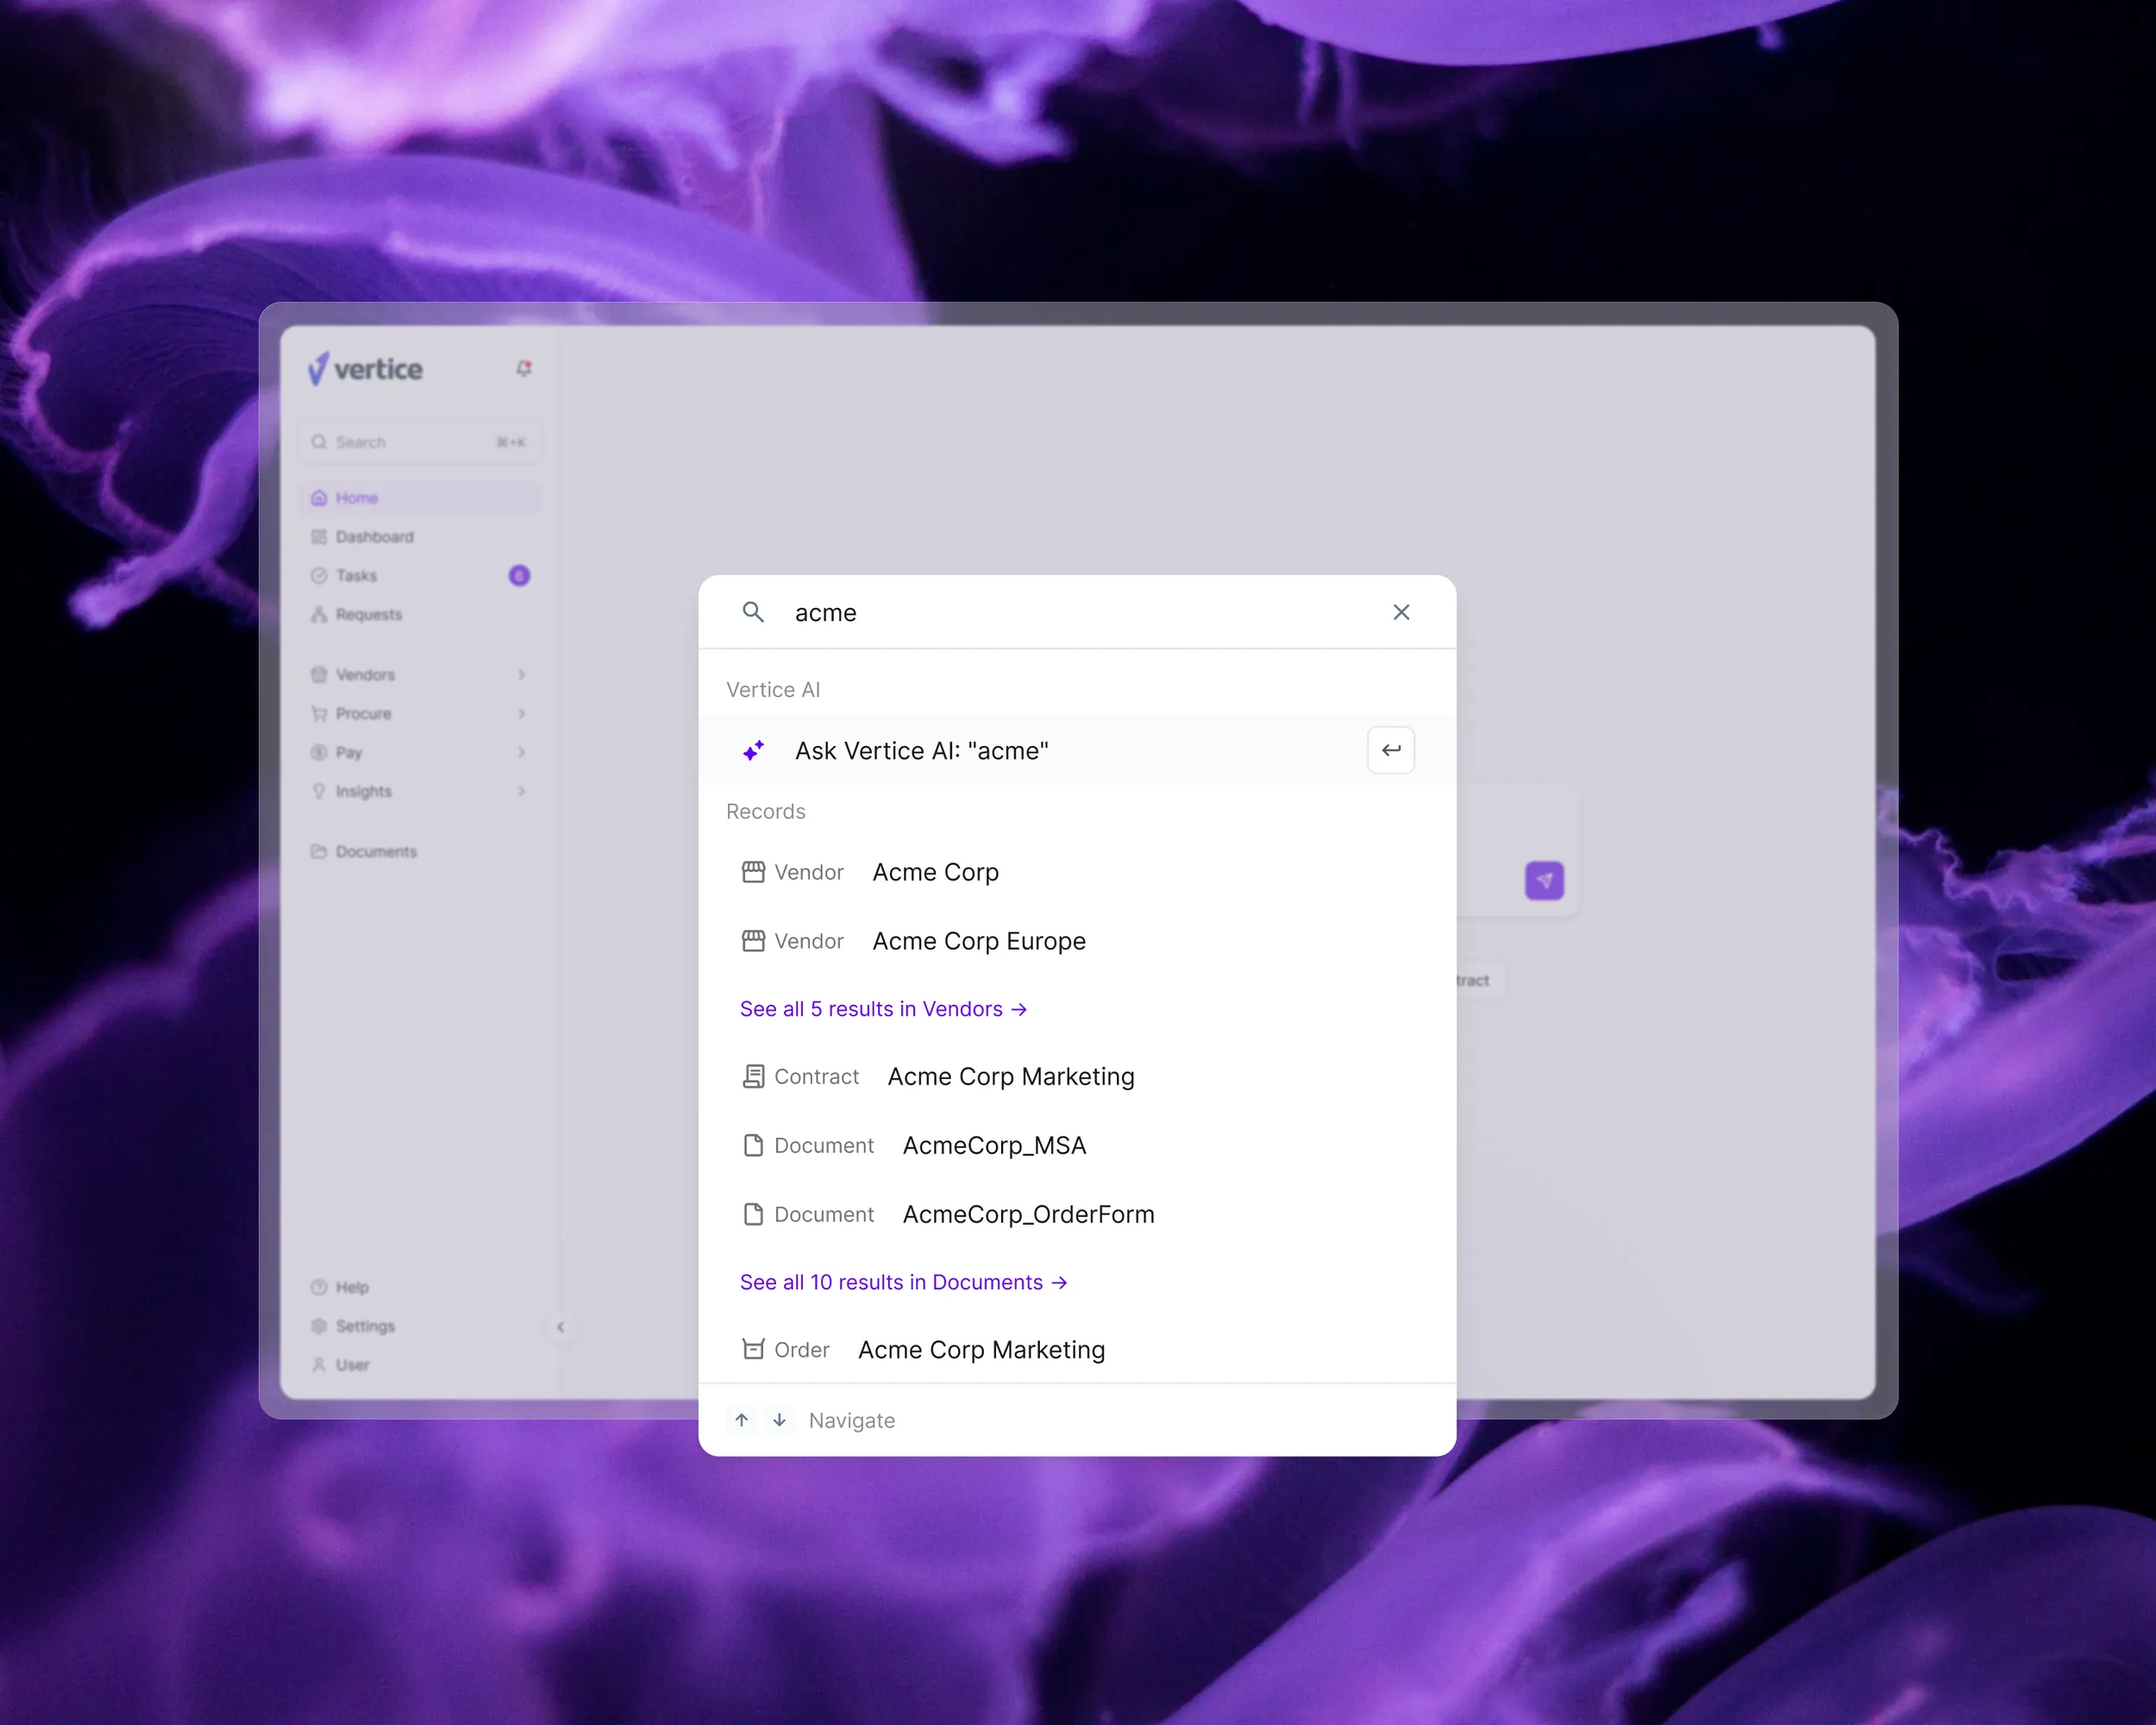Open the Acme Corp vendor result
Image resolution: width=2156 pixels, height=1725 pixels.
click(x=1077, y=872)
